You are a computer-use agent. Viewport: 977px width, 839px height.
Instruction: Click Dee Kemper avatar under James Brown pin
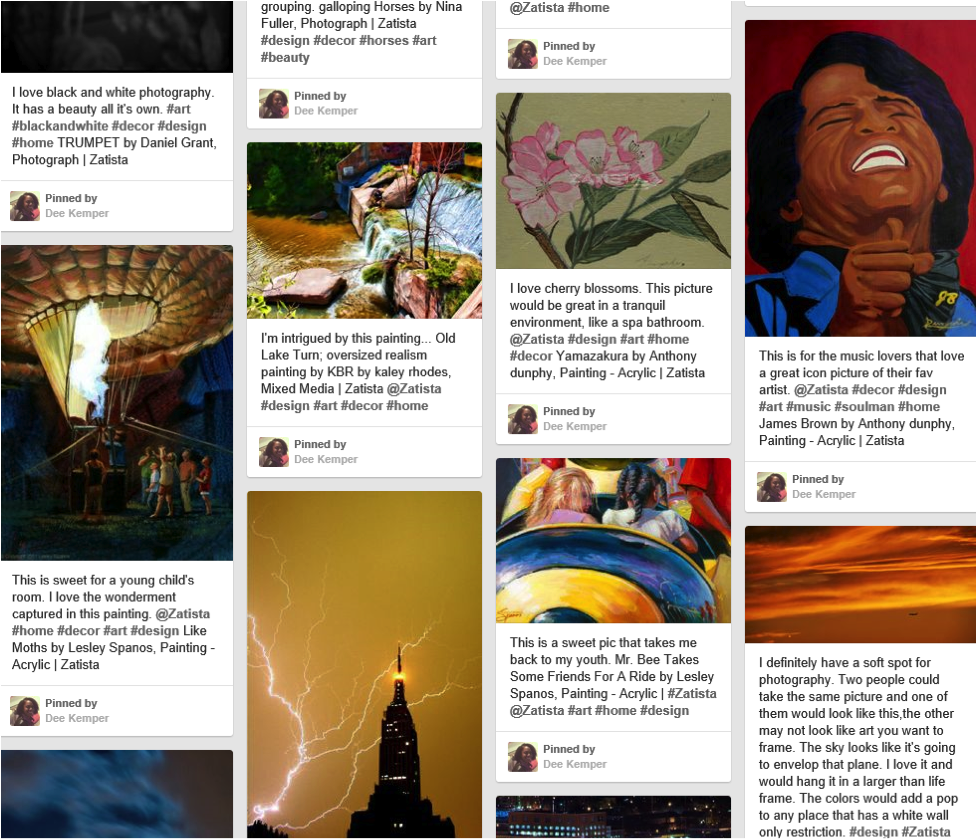point(772,487)
